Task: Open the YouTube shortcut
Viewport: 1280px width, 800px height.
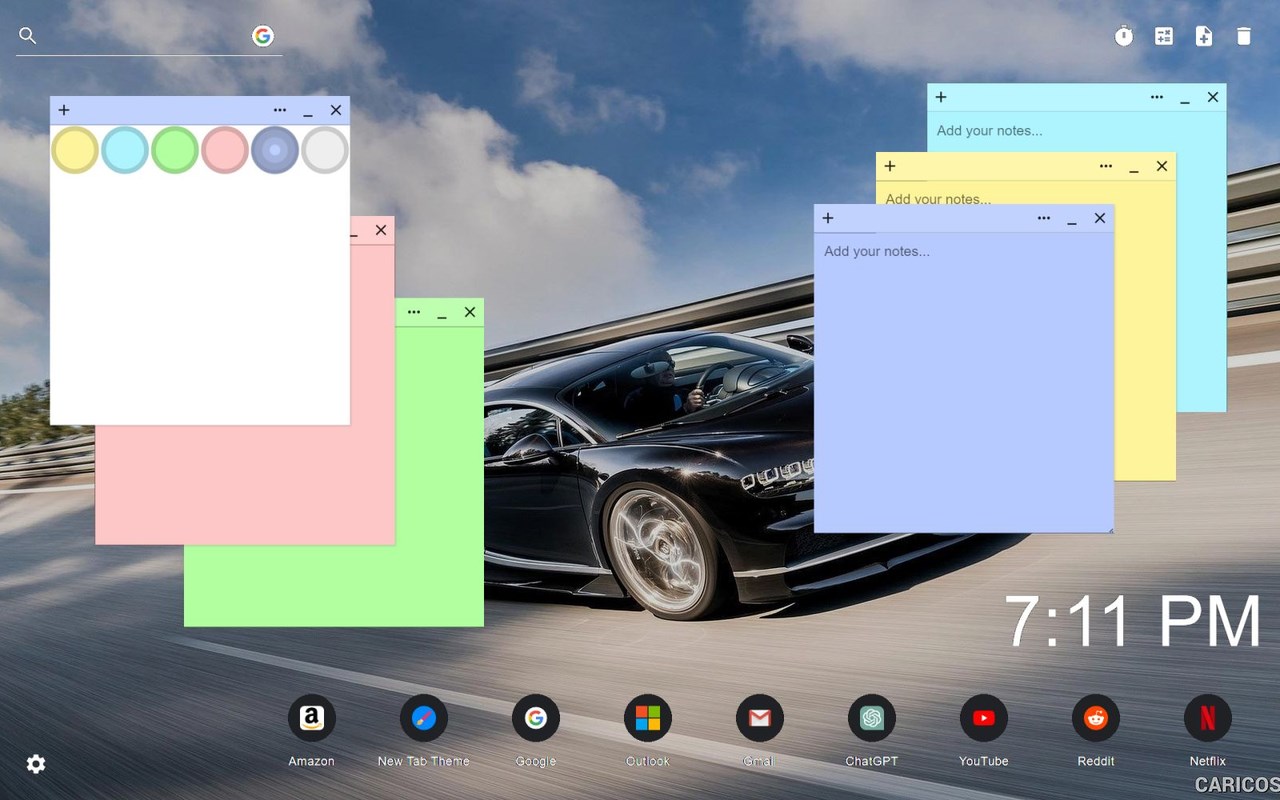Action: tap(984, 718)
